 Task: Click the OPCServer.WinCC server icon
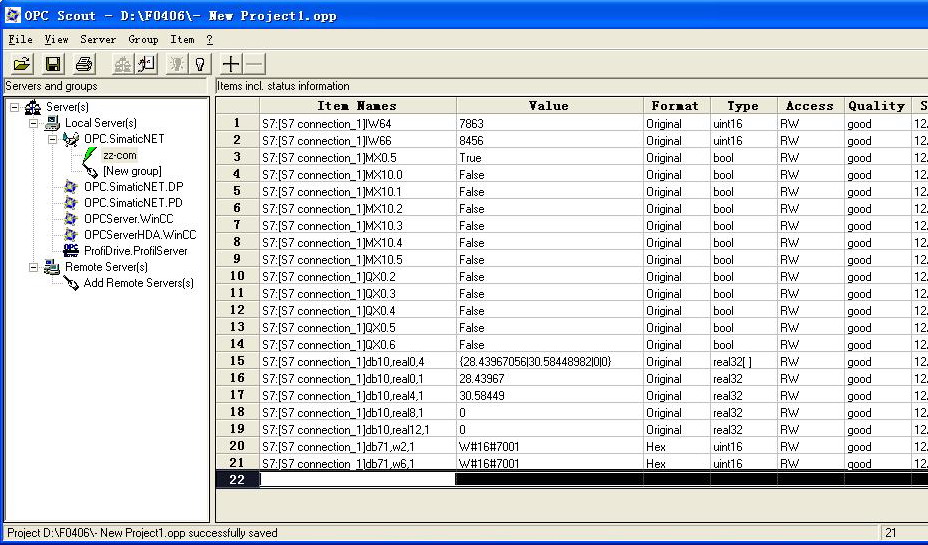point(71,219)
